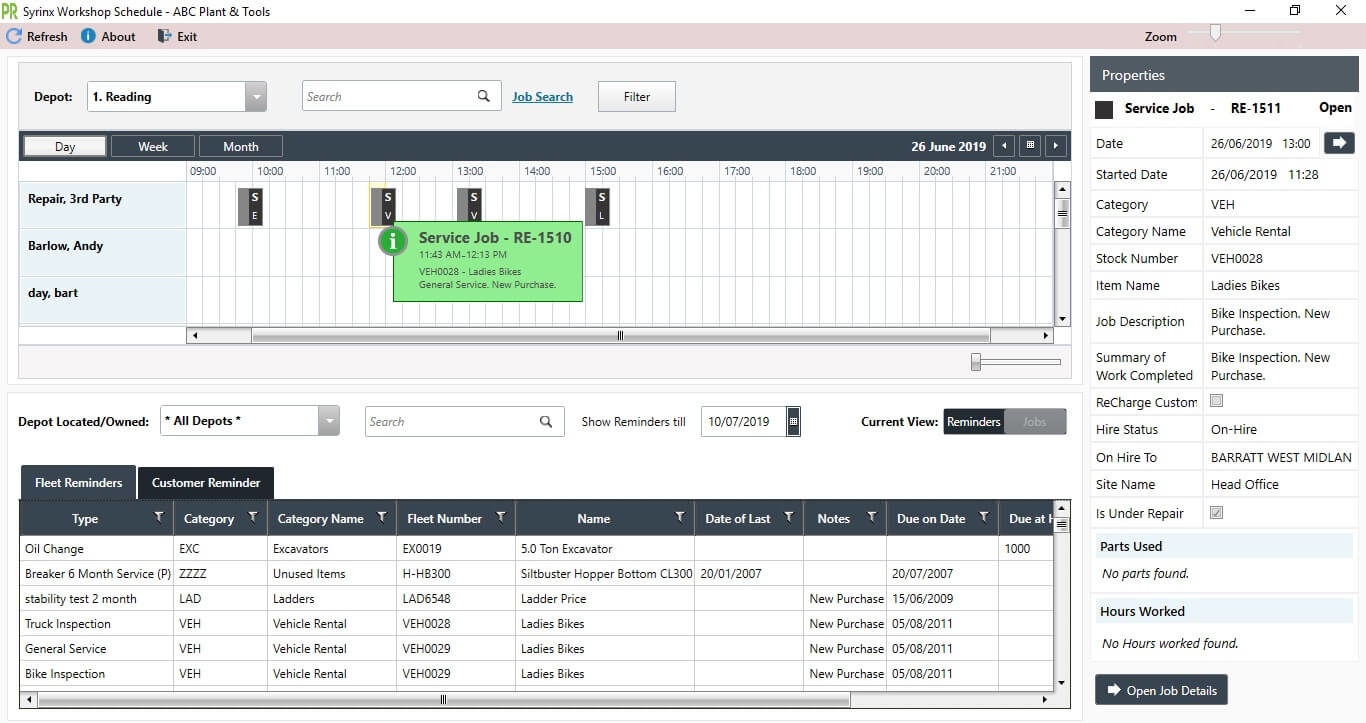
Task: Filter the Category Name column
Action: click(x=381, y=517)
